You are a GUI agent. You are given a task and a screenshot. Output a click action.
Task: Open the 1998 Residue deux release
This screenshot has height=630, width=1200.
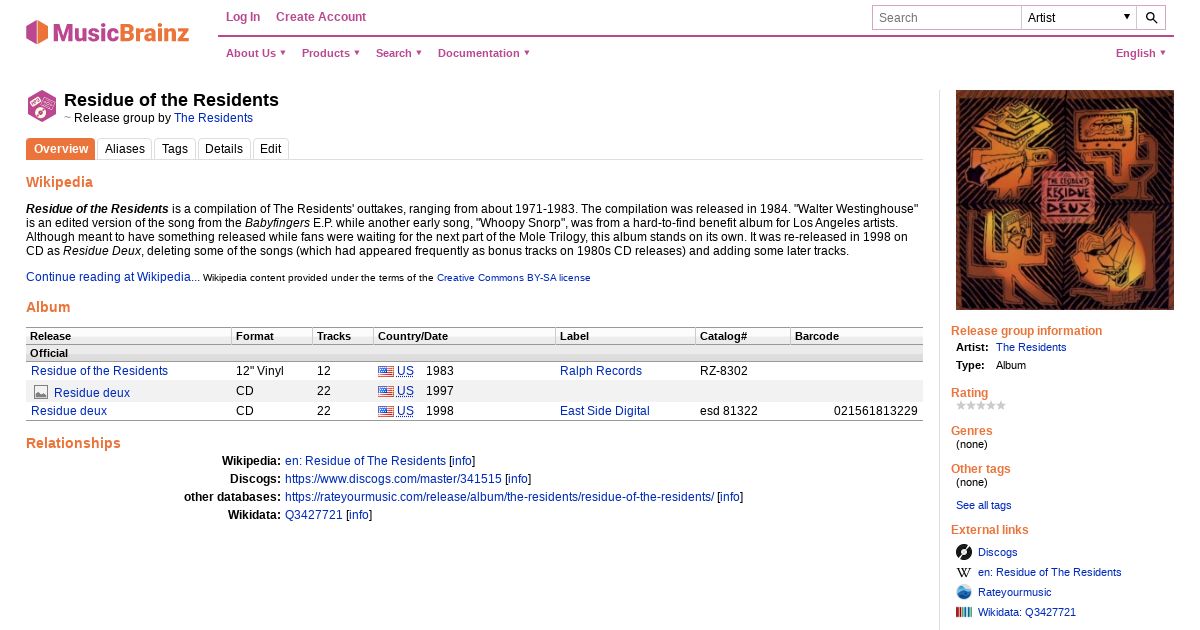click(x=69, y=411)
